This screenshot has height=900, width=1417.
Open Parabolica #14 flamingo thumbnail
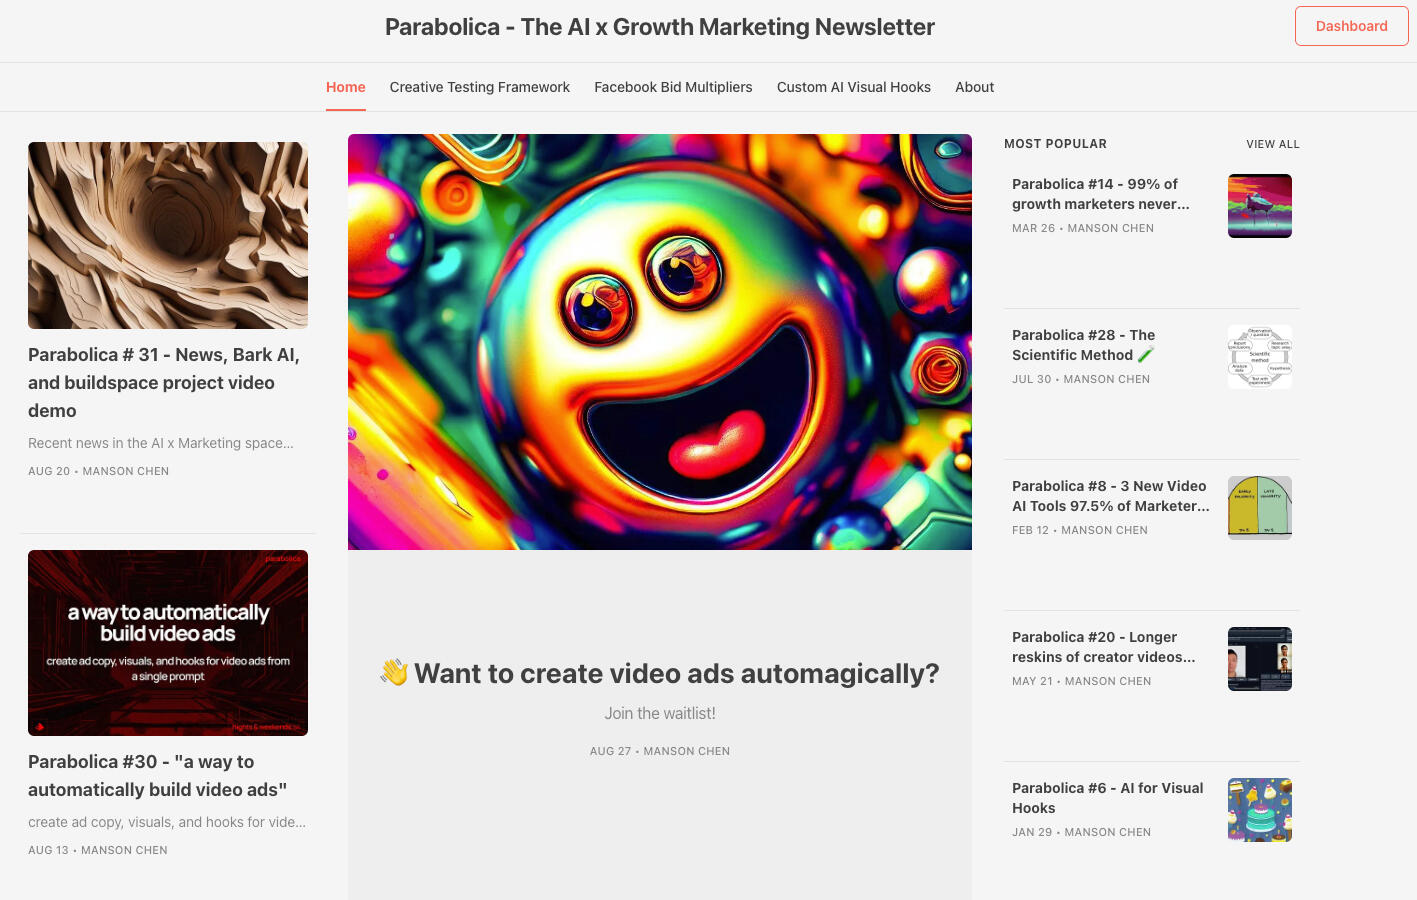1259,206
